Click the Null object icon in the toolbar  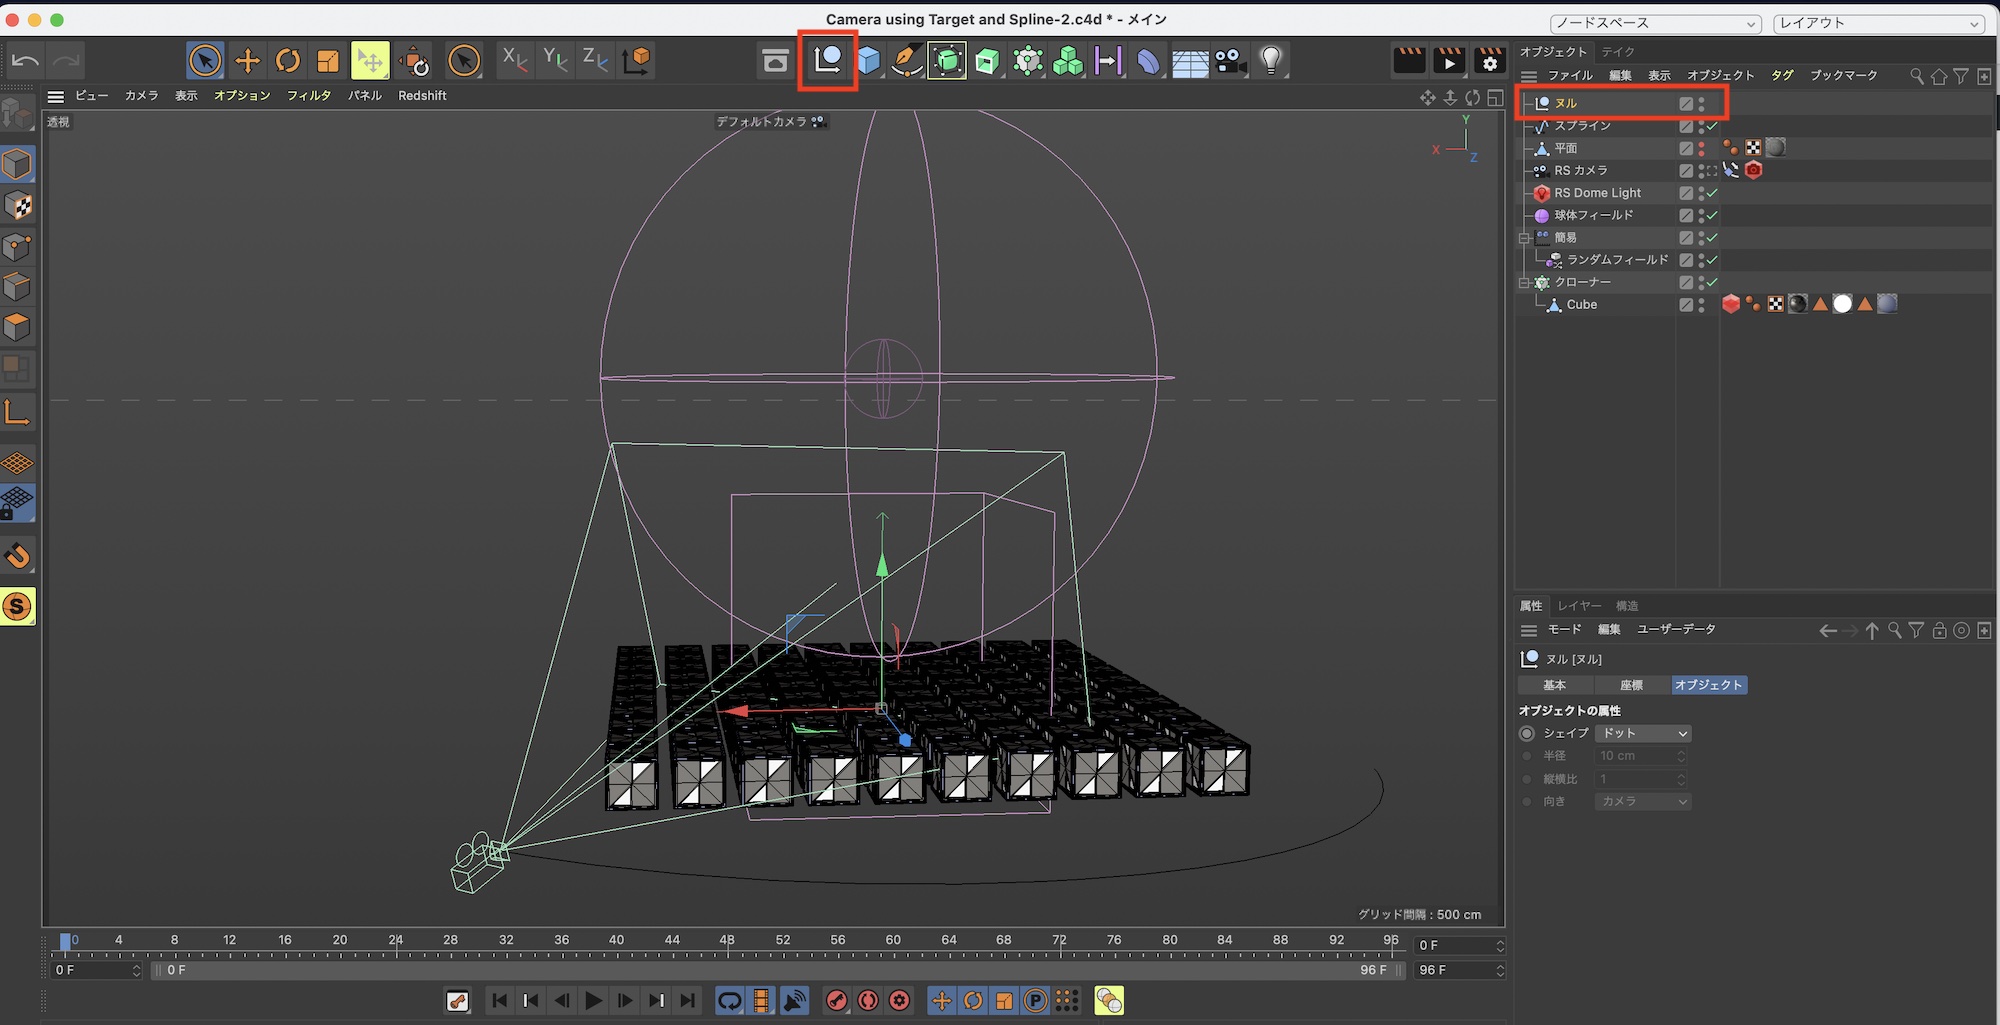click(x=828, y=60)
